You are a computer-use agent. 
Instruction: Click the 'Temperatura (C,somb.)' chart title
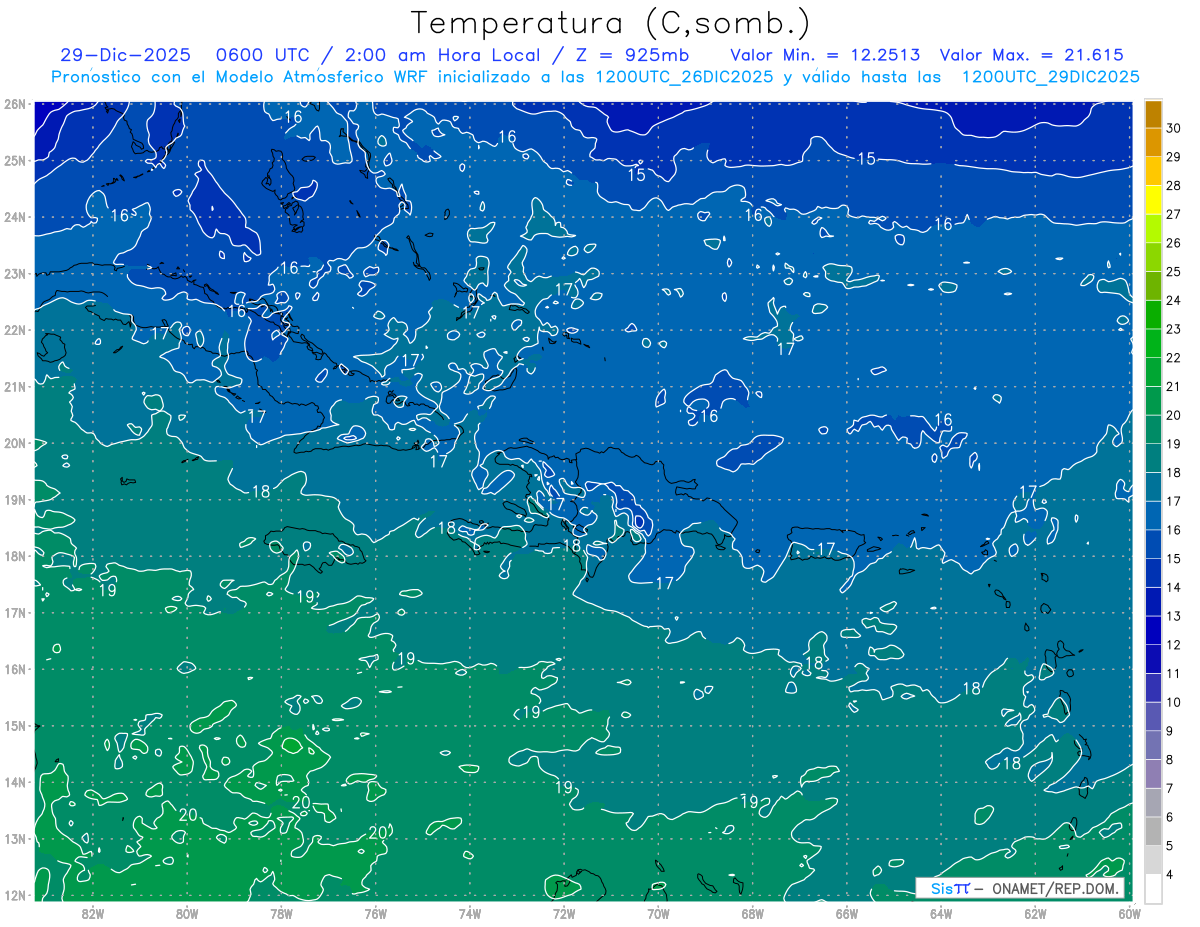pos(611,23)
